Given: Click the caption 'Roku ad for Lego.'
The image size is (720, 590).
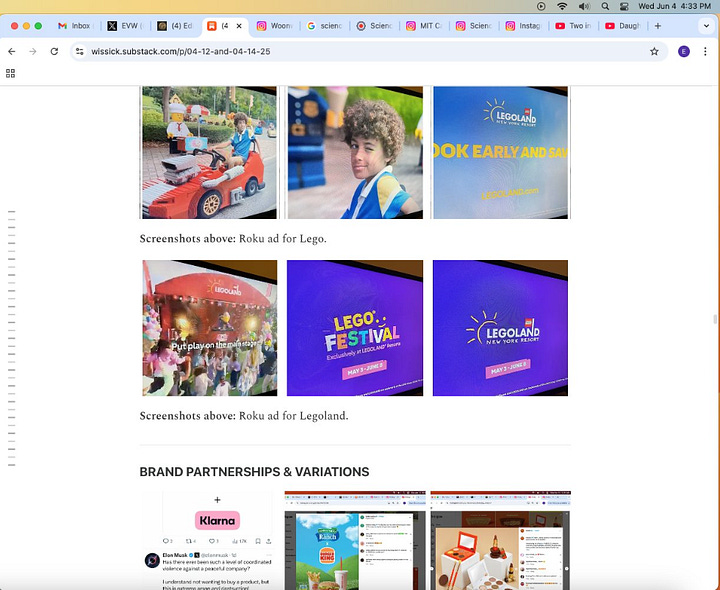Looking at the screenshot, I should point(283,239).
